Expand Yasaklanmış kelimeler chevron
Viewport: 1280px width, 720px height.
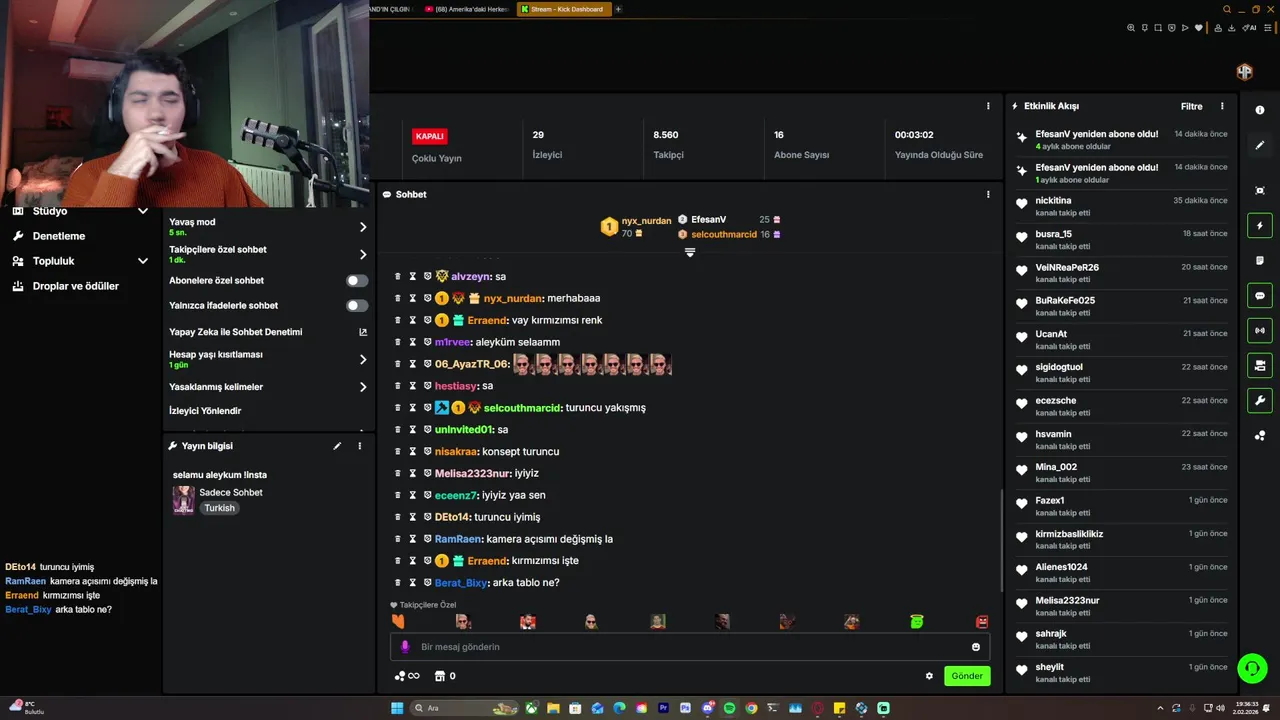click(363, 387)
